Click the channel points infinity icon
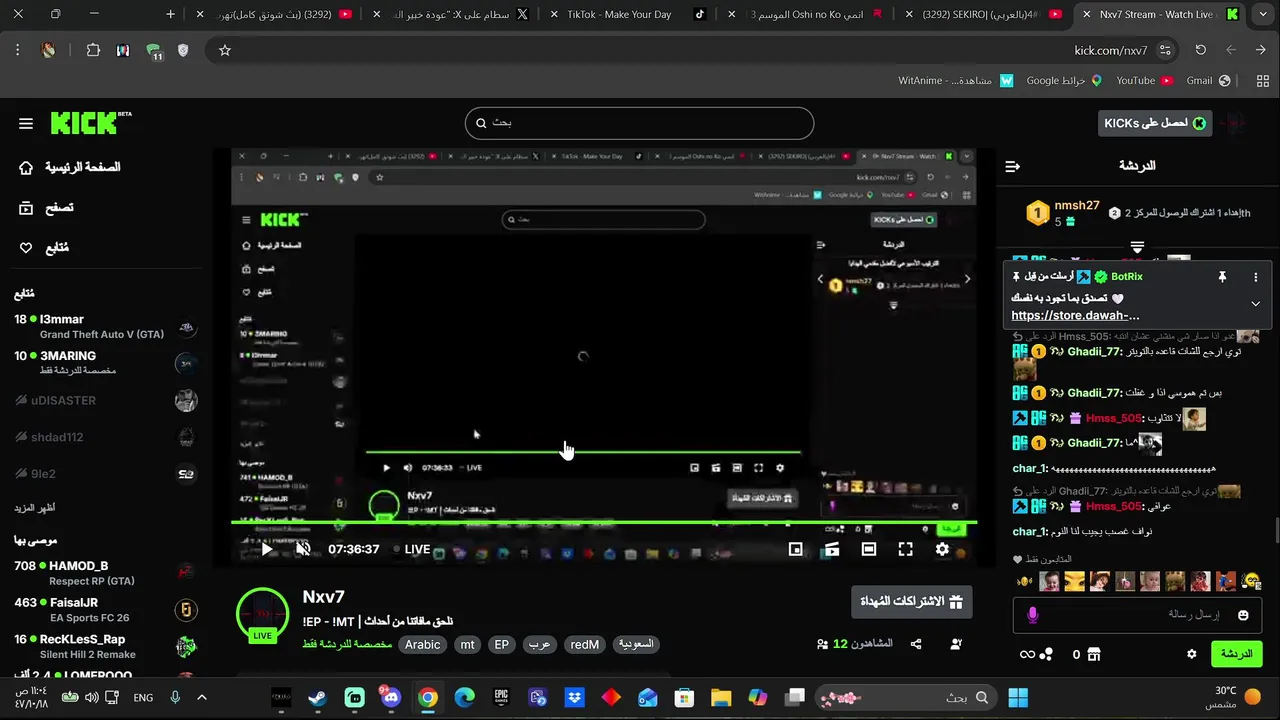 (x=1027, y=654)
